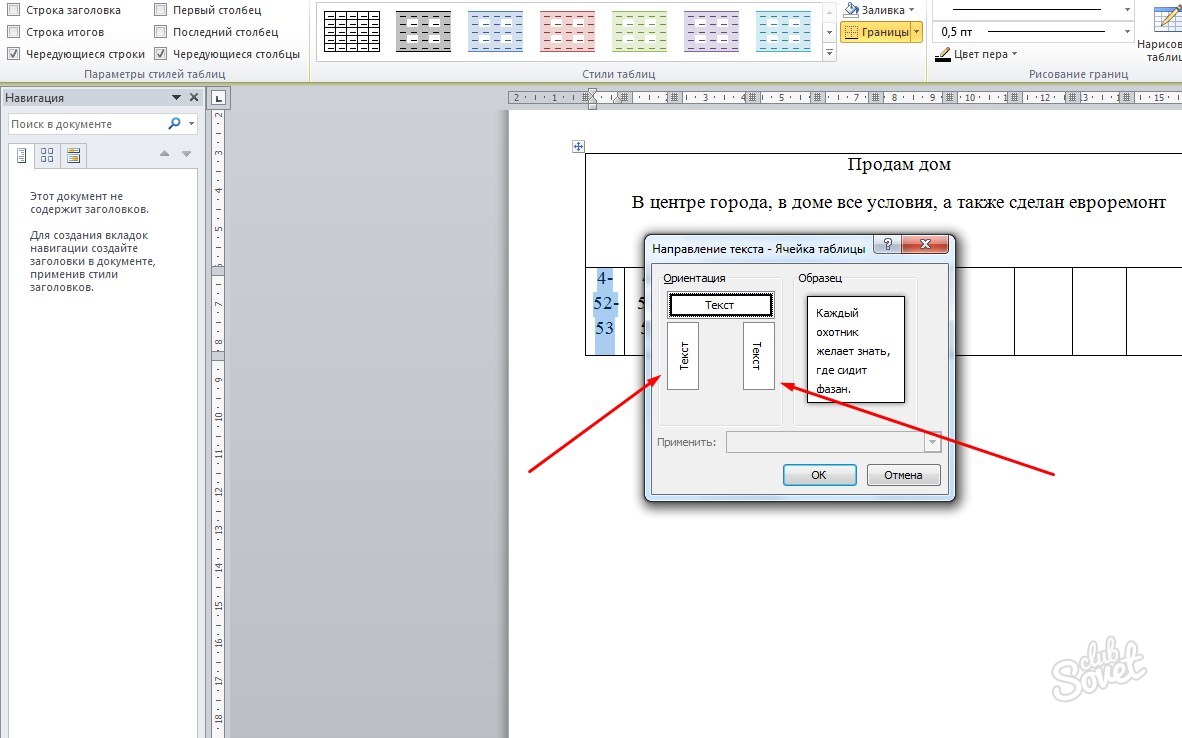This screenshot has width=1182, height=738.
Task: Click the table move handle
Action: tap(578, 146)
